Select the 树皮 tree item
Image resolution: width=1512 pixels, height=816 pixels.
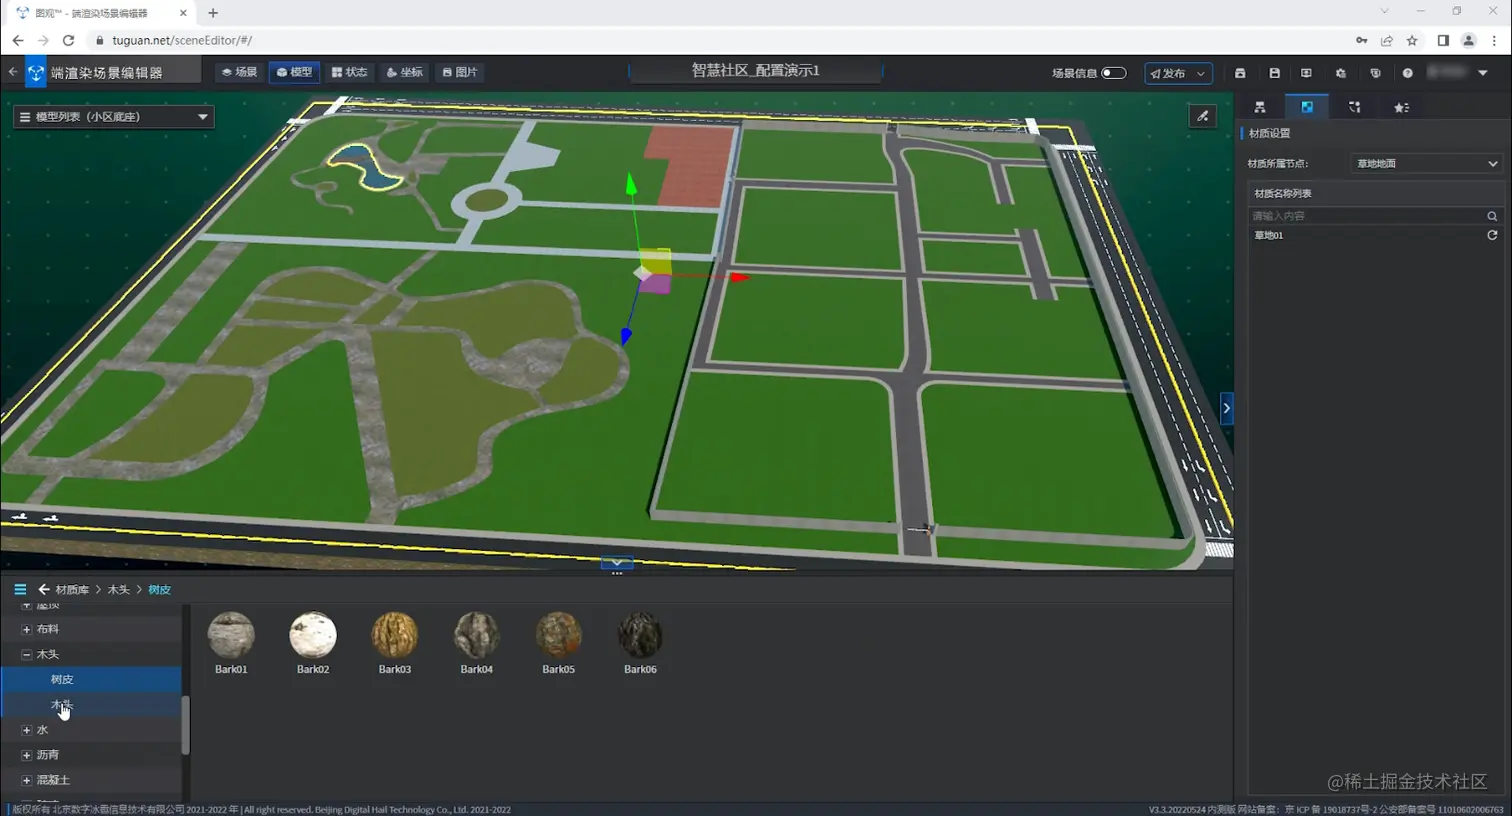point(91,680)
